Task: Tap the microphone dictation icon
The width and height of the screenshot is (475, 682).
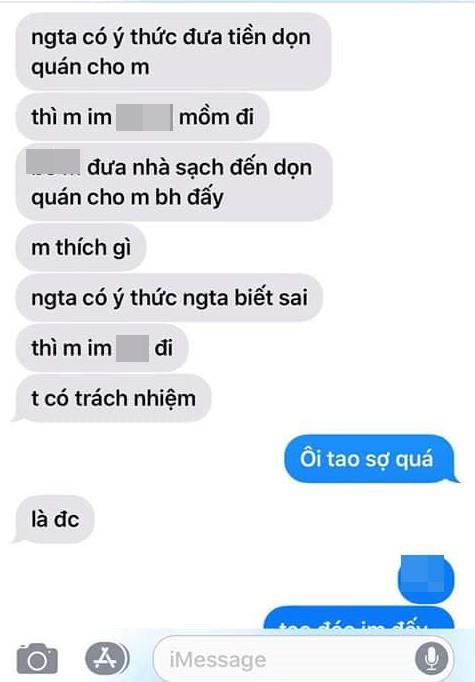Action: click(432, 659)
